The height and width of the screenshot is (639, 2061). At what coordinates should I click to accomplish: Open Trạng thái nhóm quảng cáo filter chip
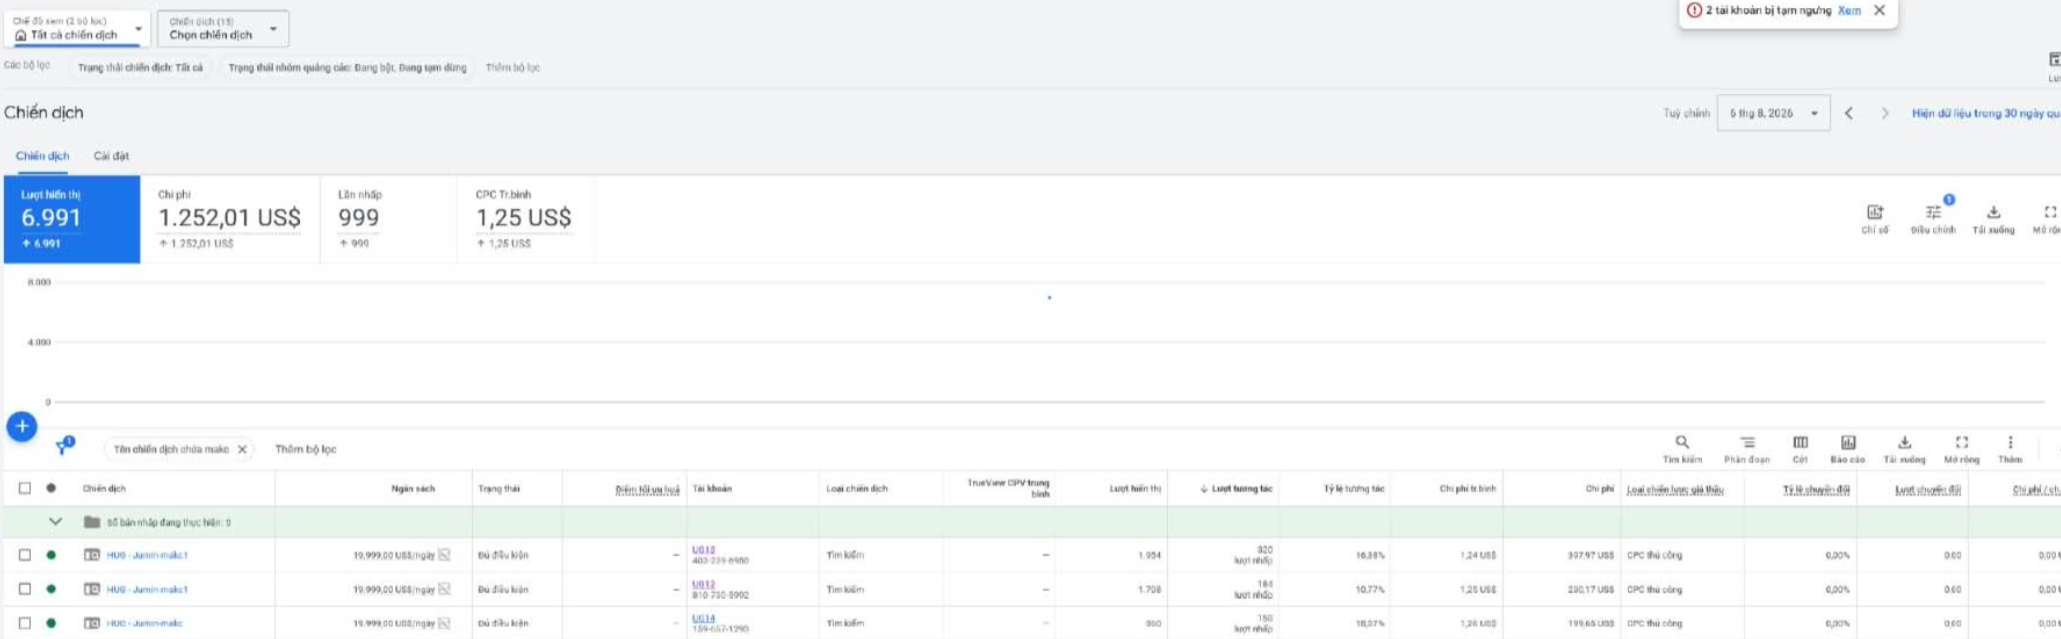tap(347, 67)
